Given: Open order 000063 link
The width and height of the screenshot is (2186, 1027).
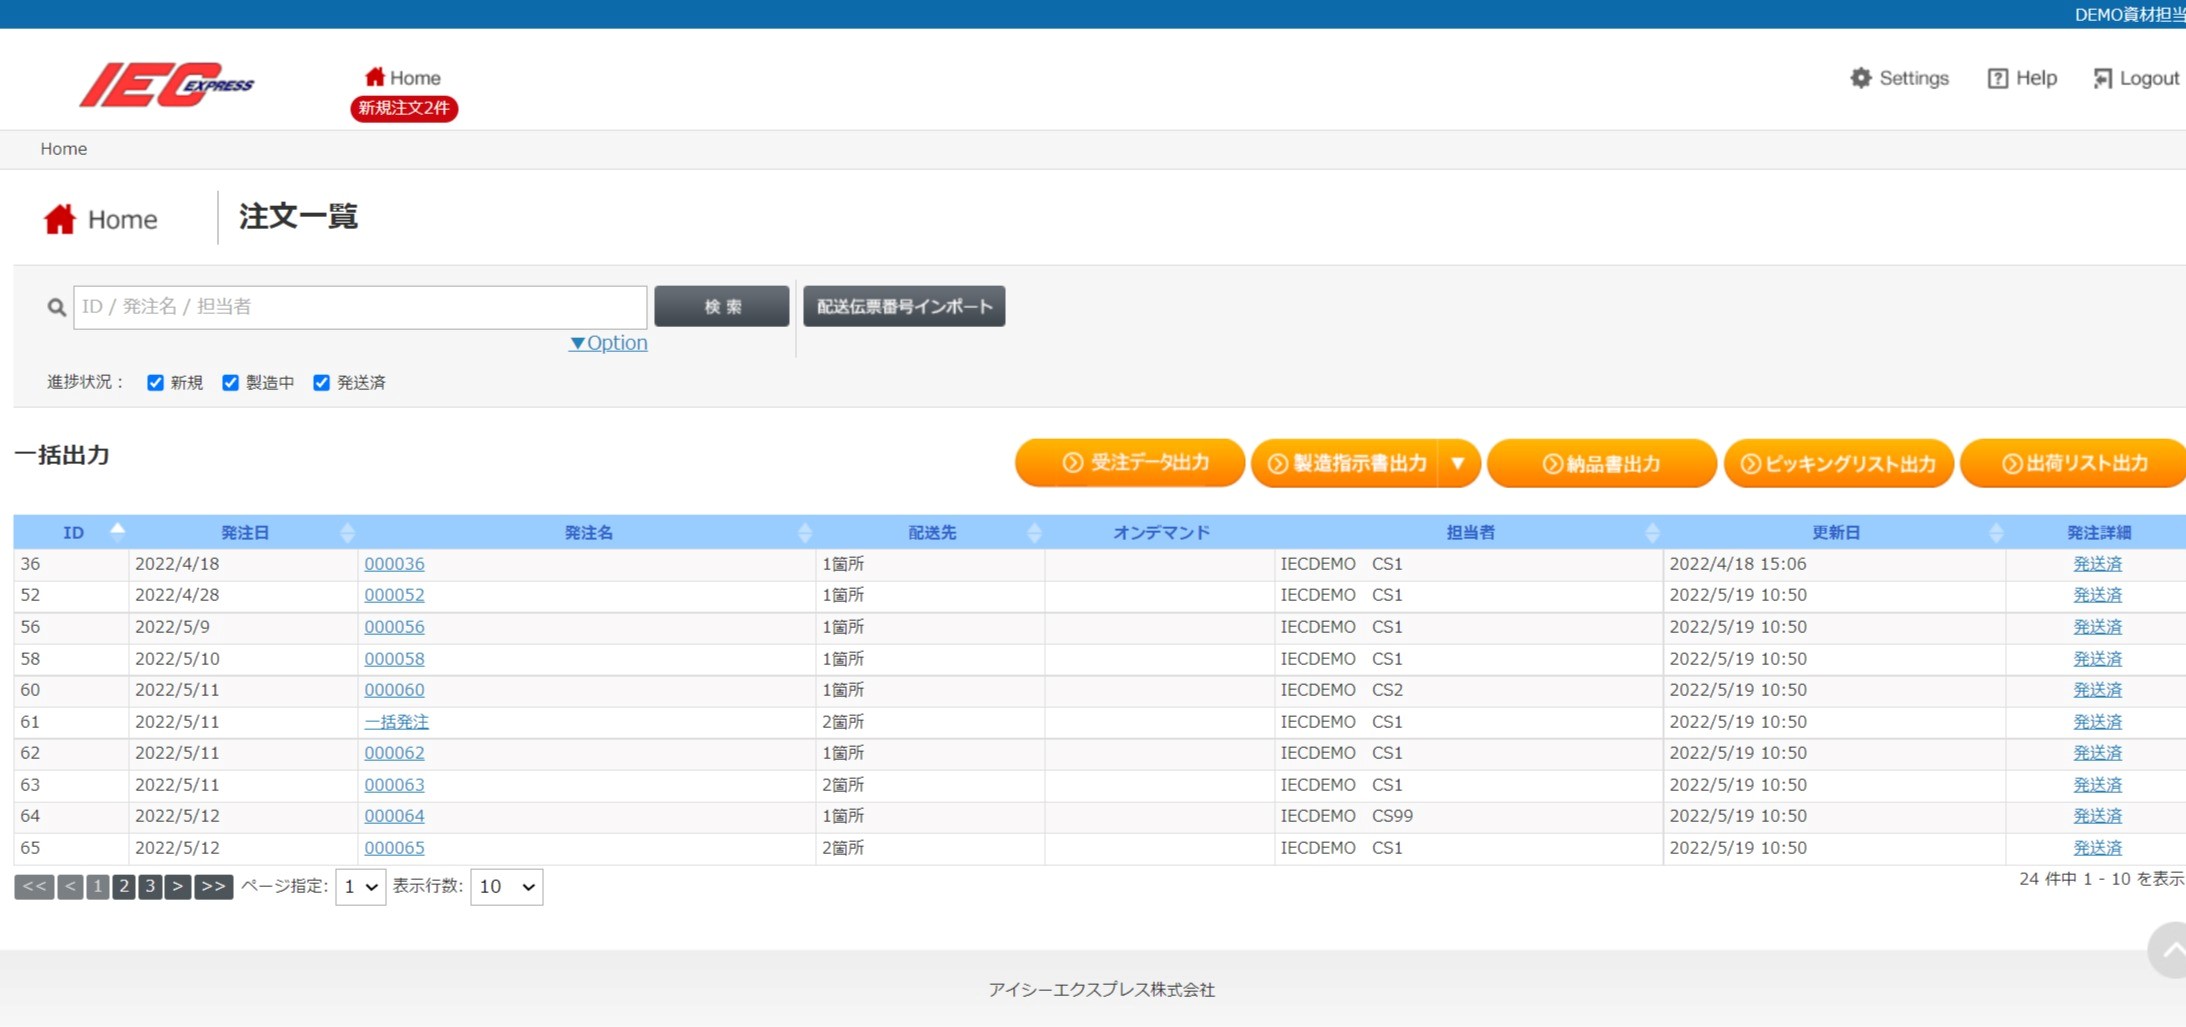Looking at the screenshot, I should click(x=394, y=785).
